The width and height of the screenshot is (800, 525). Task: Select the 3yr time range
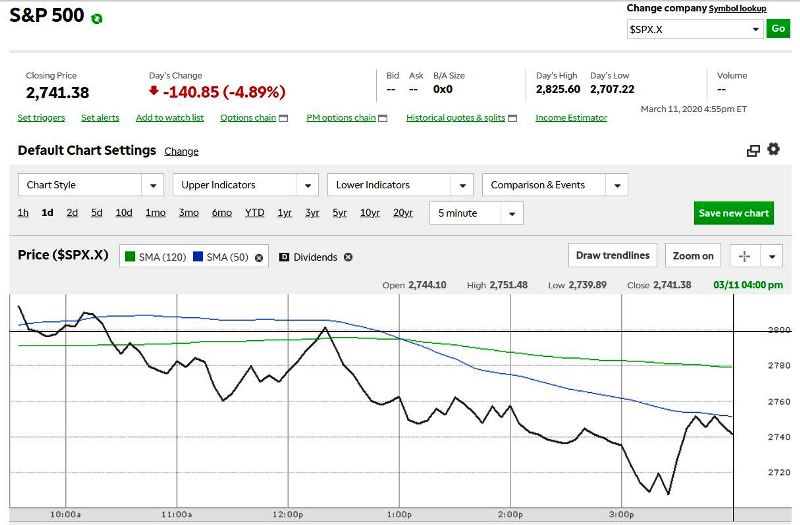tap(312, 213)
